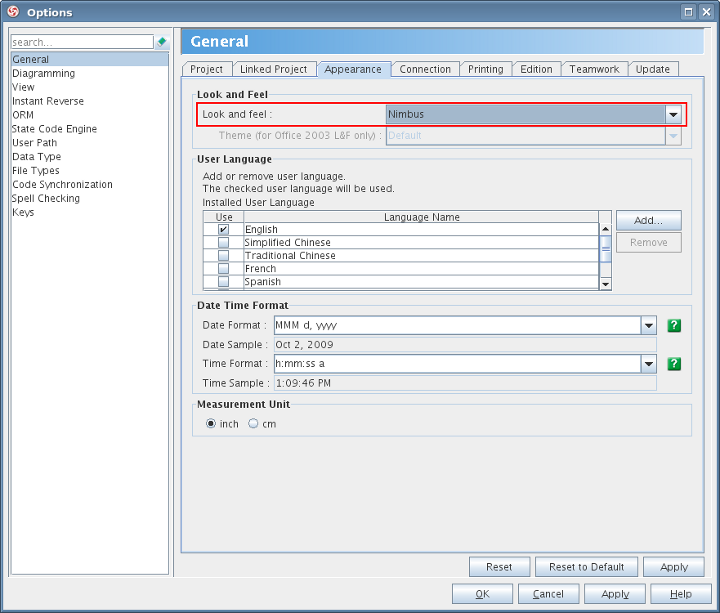
Task: Open Time Format help question icon
Action: 674,364
